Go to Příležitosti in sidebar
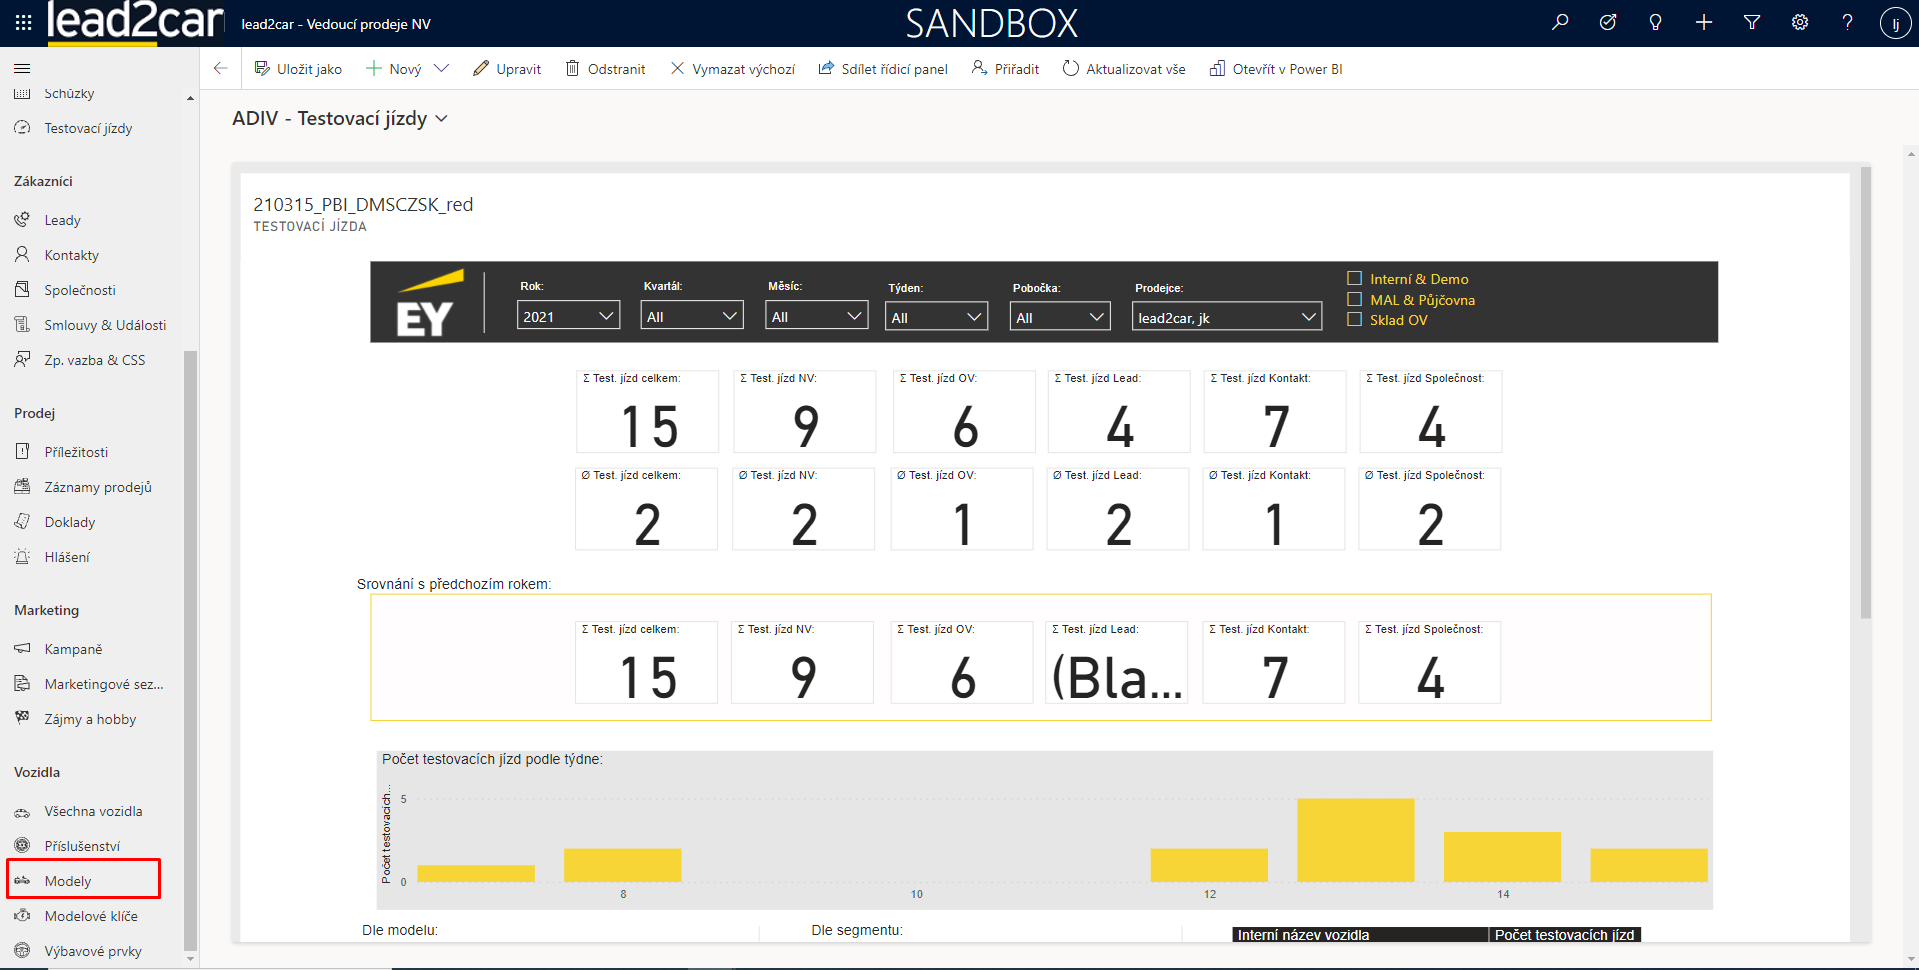1919x970 pixels. 76,452
